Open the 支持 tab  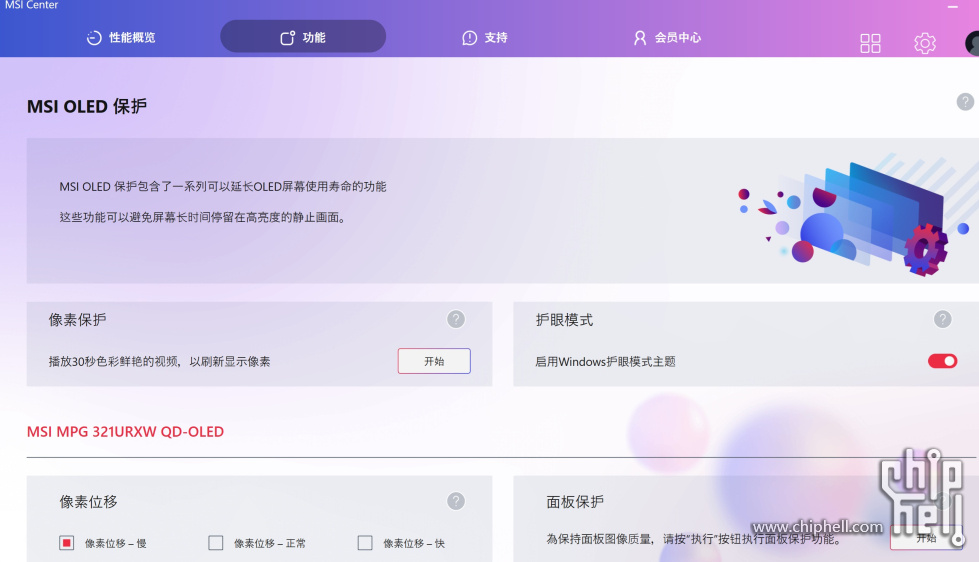coord(485,37)
